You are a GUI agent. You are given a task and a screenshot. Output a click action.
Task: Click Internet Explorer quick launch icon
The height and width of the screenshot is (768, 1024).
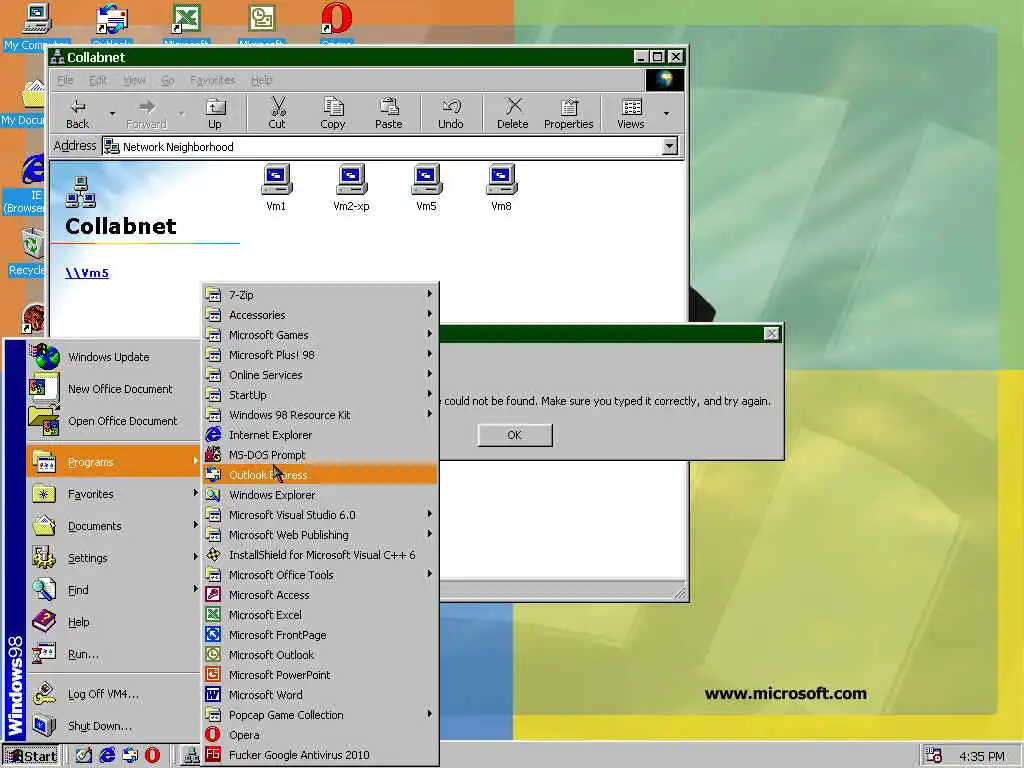click(x=107, y=756)
